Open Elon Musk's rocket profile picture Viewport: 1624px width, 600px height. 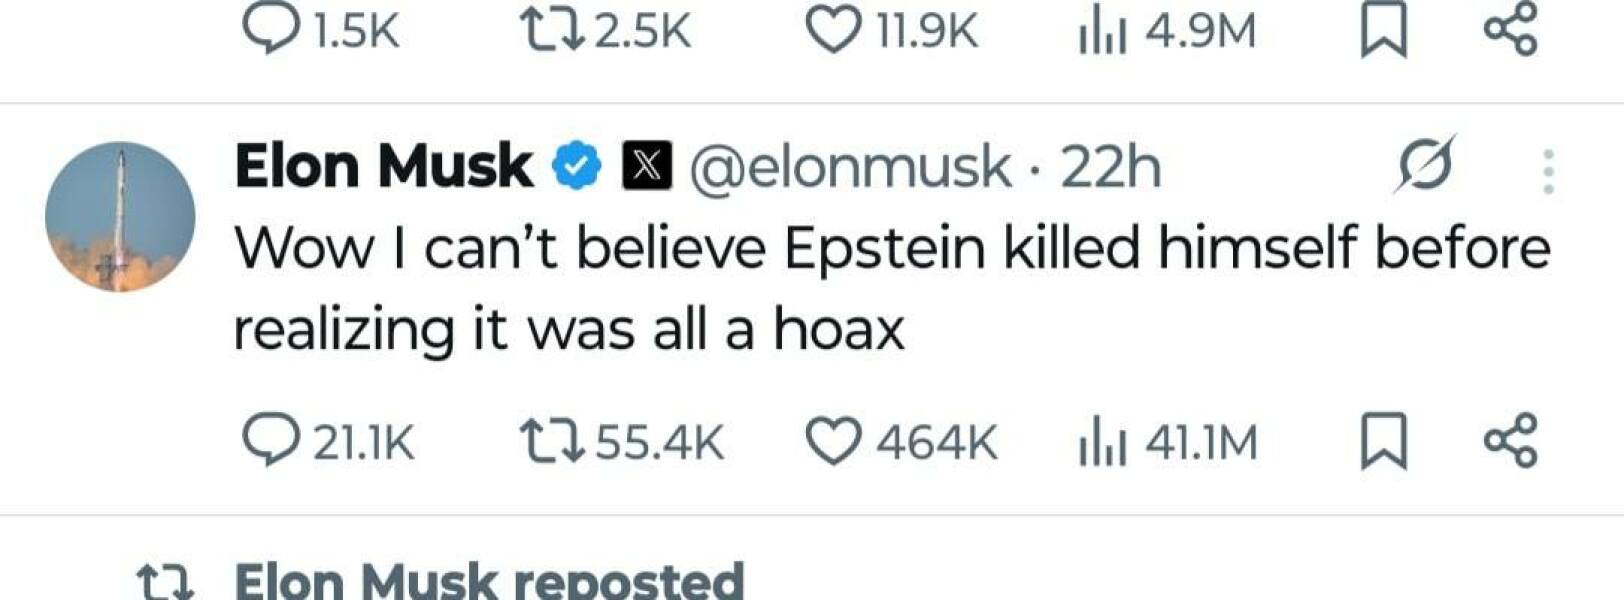(x=120, y=217)
